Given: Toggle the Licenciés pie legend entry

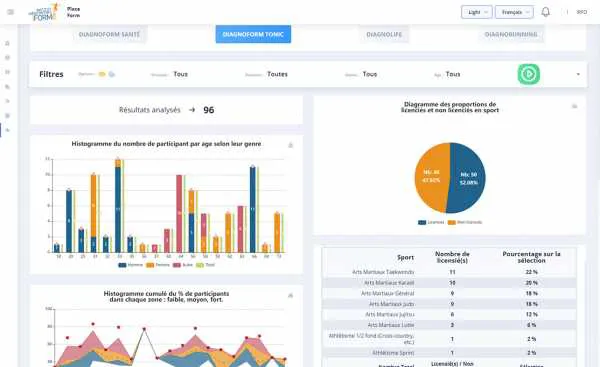Looking at the screenshot, I should pos(431,222).
